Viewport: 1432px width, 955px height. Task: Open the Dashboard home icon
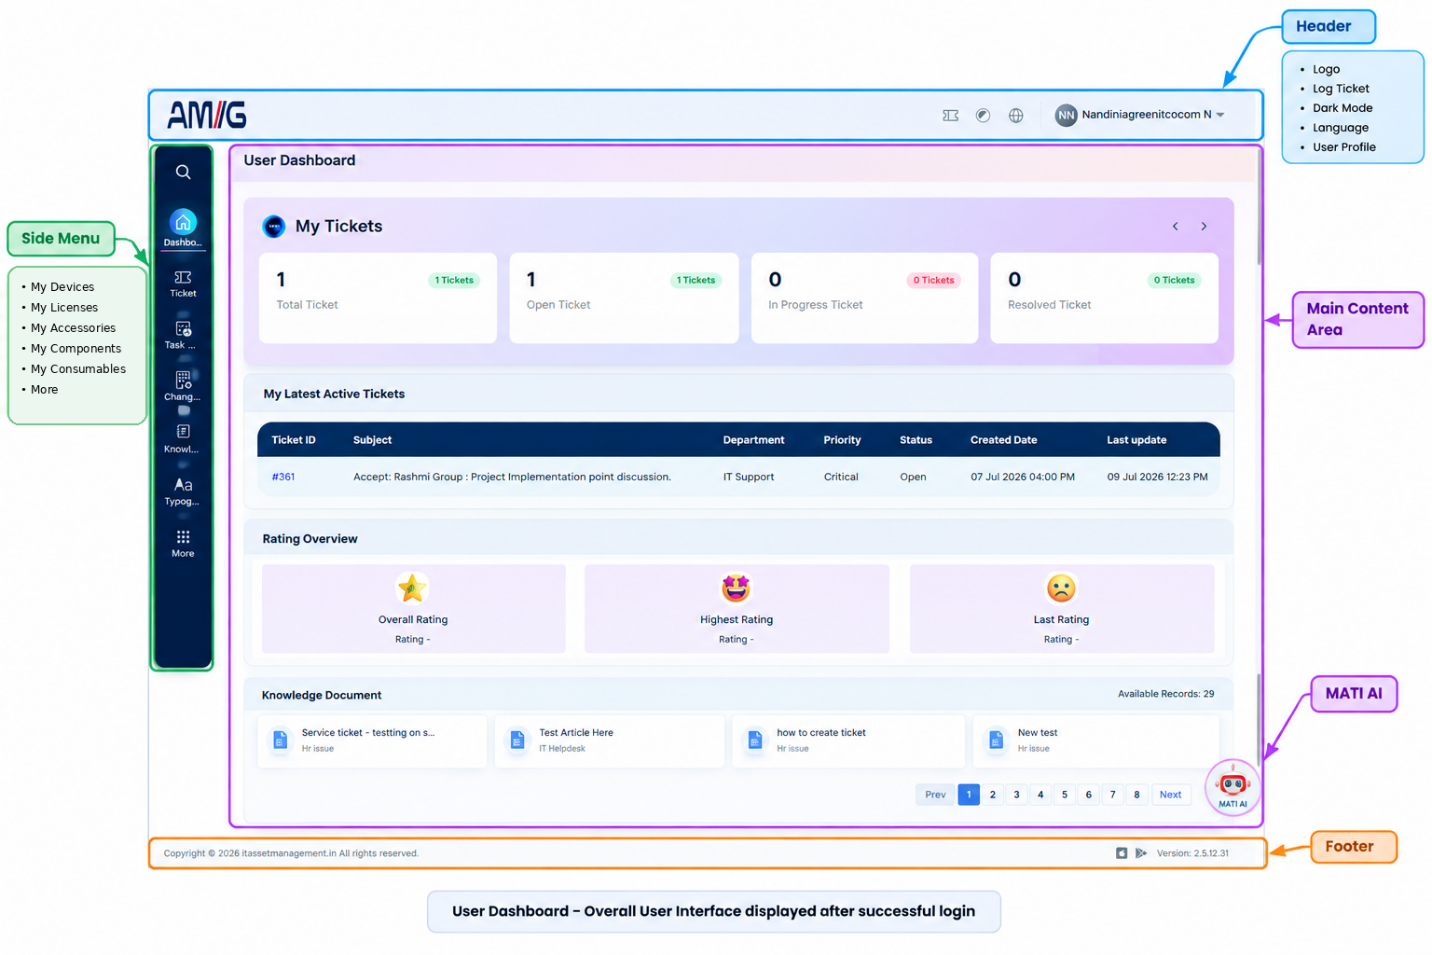tap(183, 222)
